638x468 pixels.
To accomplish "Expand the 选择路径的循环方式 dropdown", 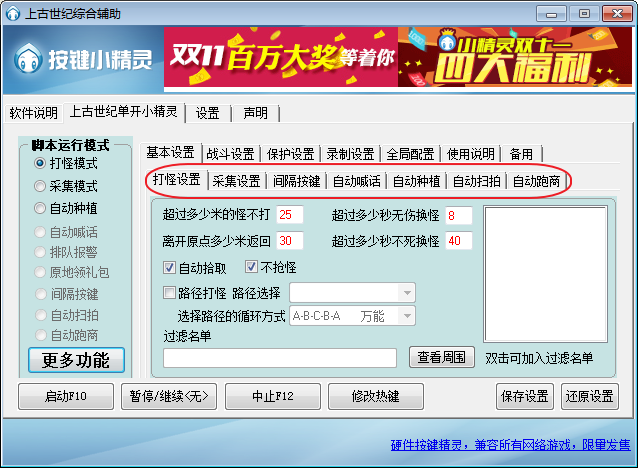I will (x=352, y=316).
